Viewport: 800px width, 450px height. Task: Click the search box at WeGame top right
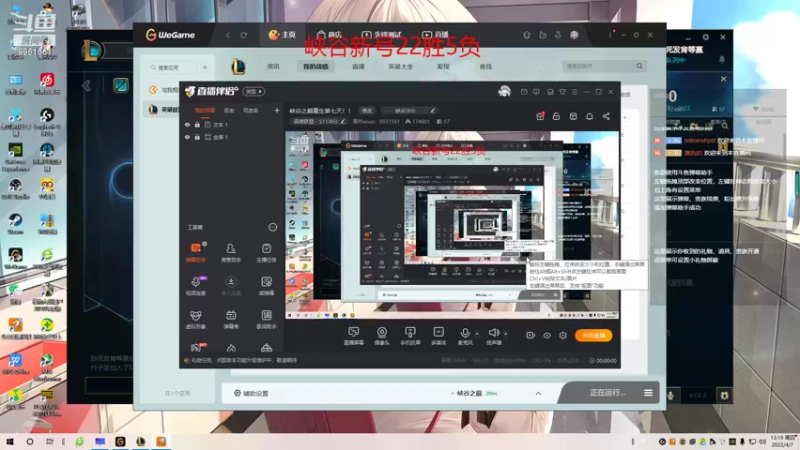click(x=605, y=66)
